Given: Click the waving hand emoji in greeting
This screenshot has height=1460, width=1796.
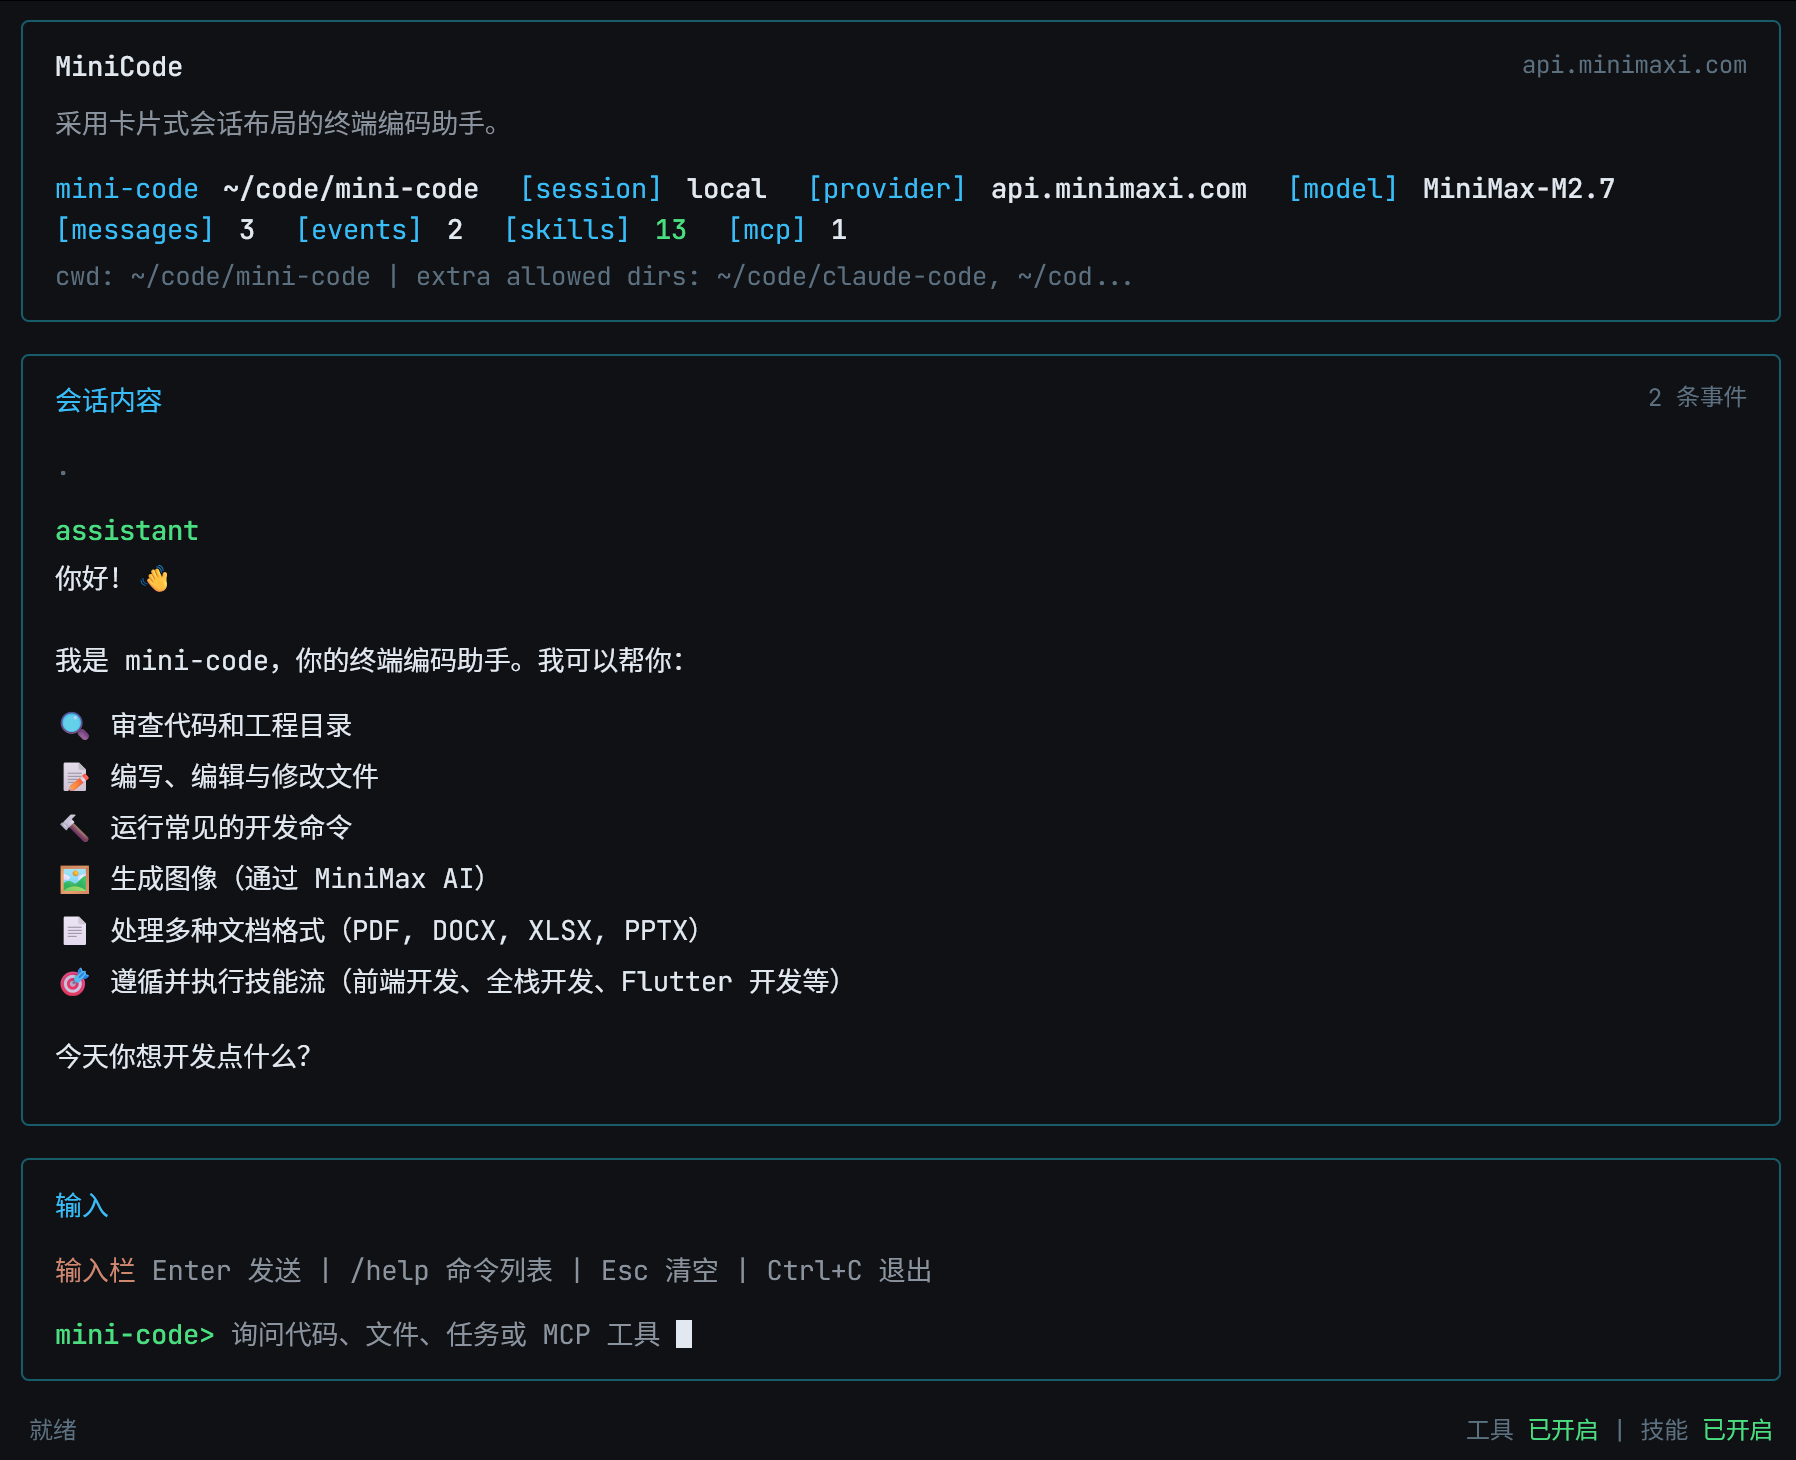Looking at the screenshot, I should (x=157, y=578).
